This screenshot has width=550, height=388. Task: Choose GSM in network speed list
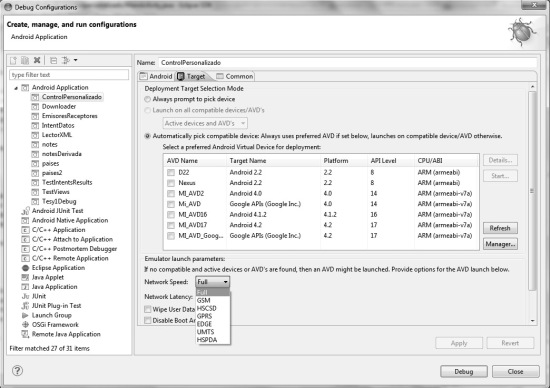click(x=213, y=300)
